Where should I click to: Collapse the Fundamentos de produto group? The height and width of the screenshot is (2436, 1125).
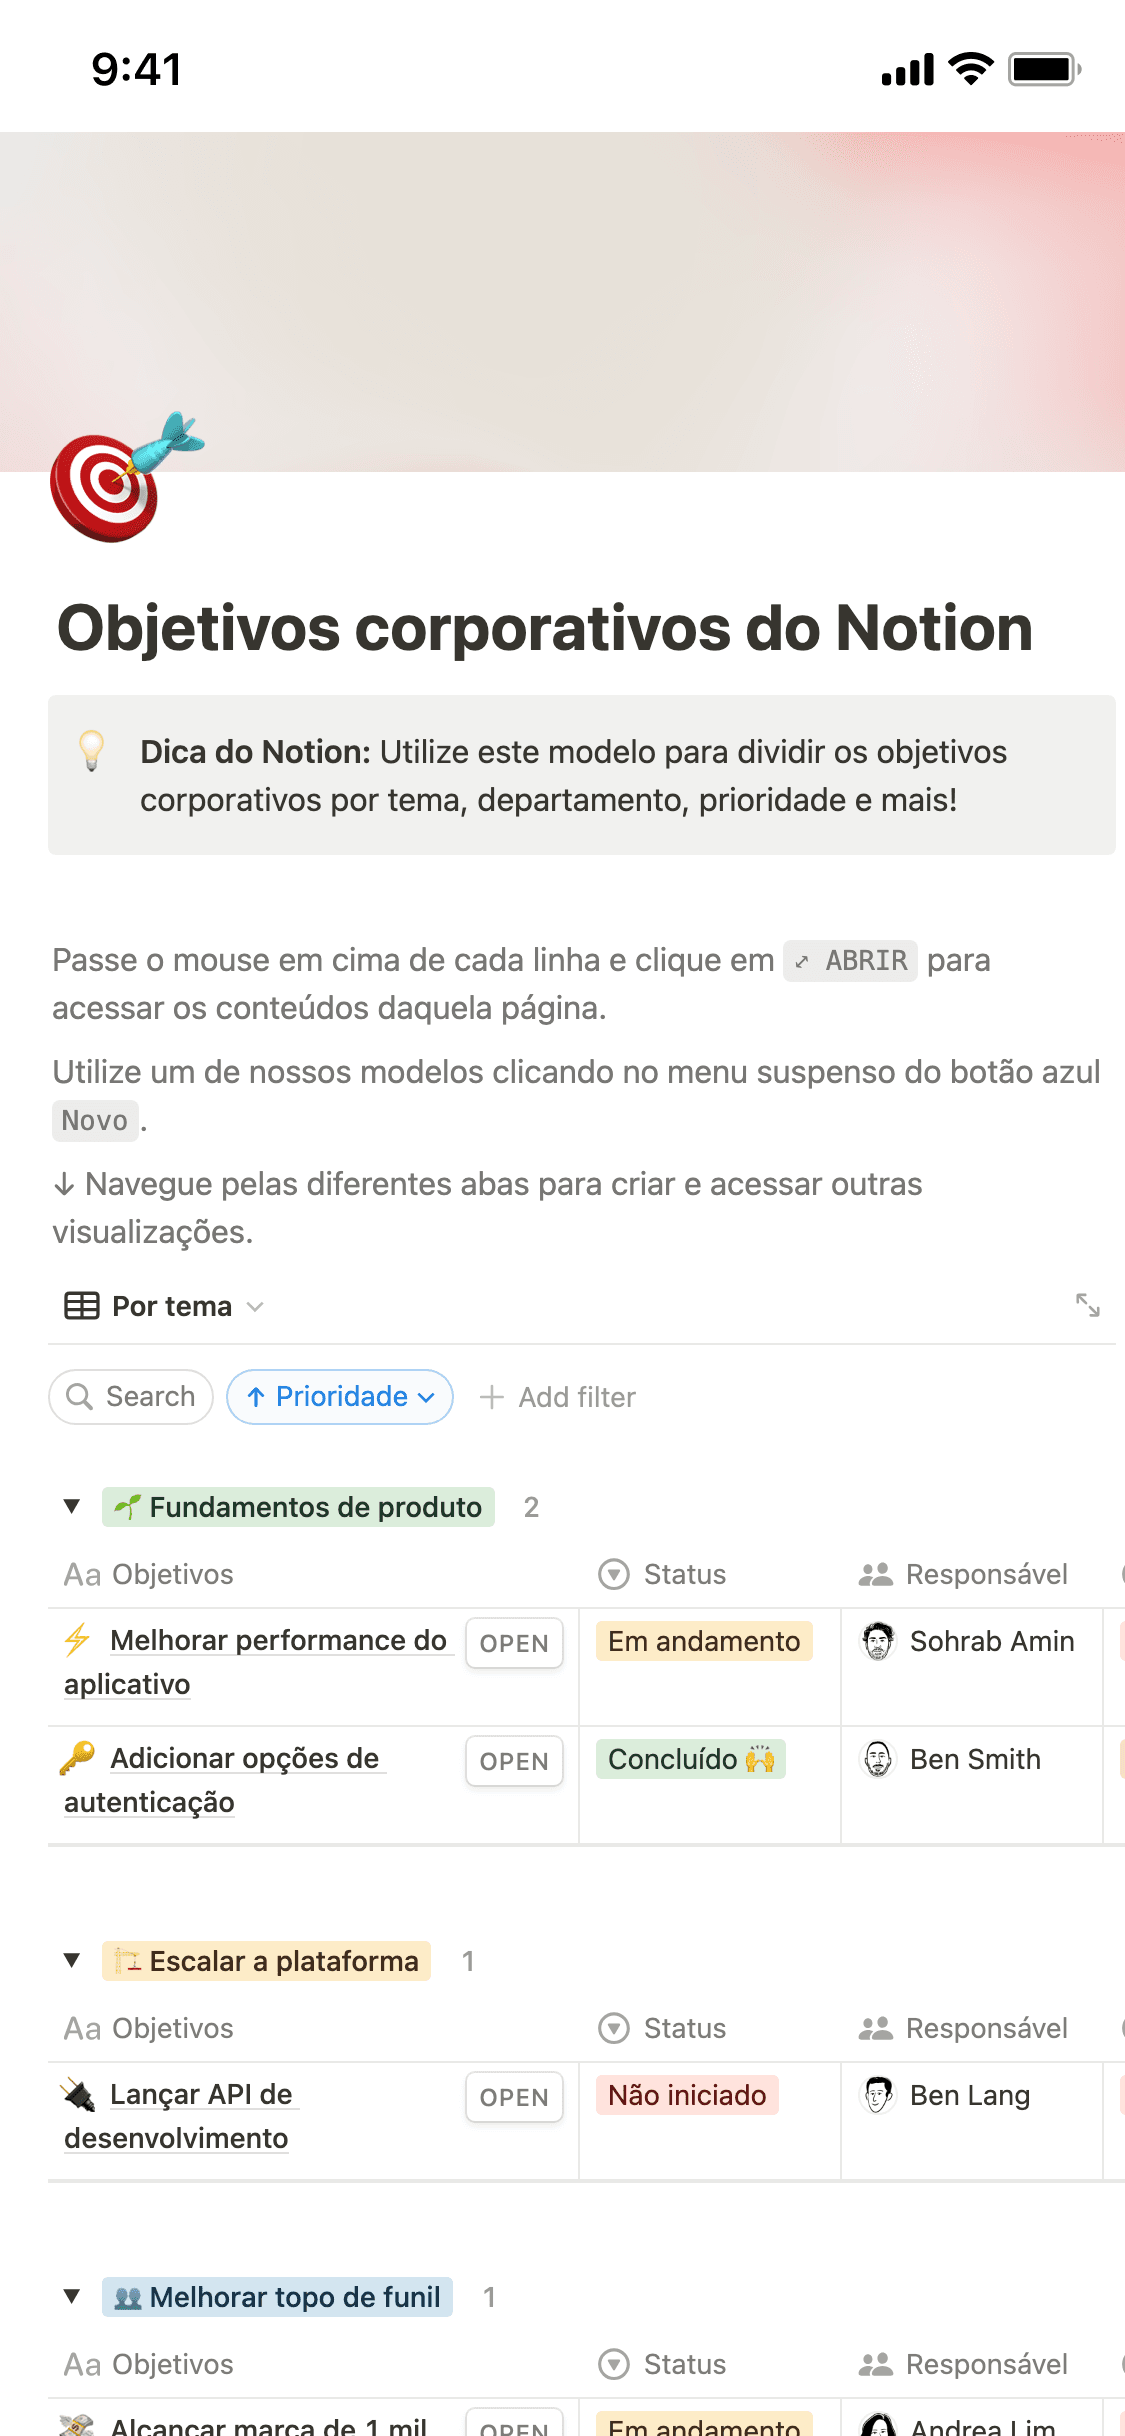[72, 1507]
